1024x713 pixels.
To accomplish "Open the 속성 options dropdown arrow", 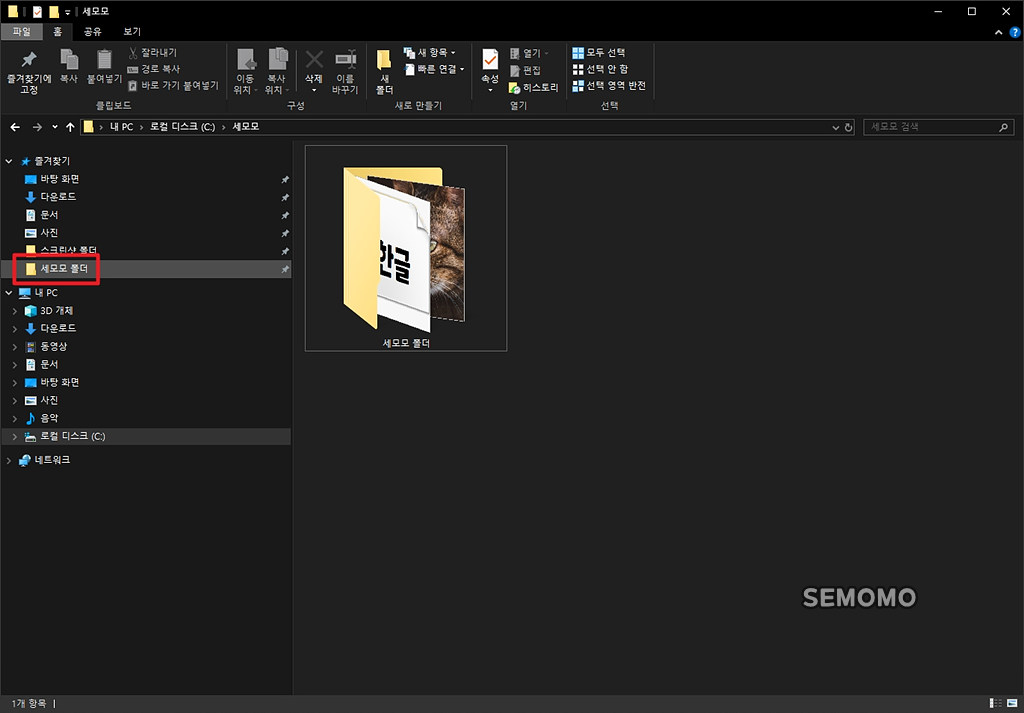I will pos(490,89).
